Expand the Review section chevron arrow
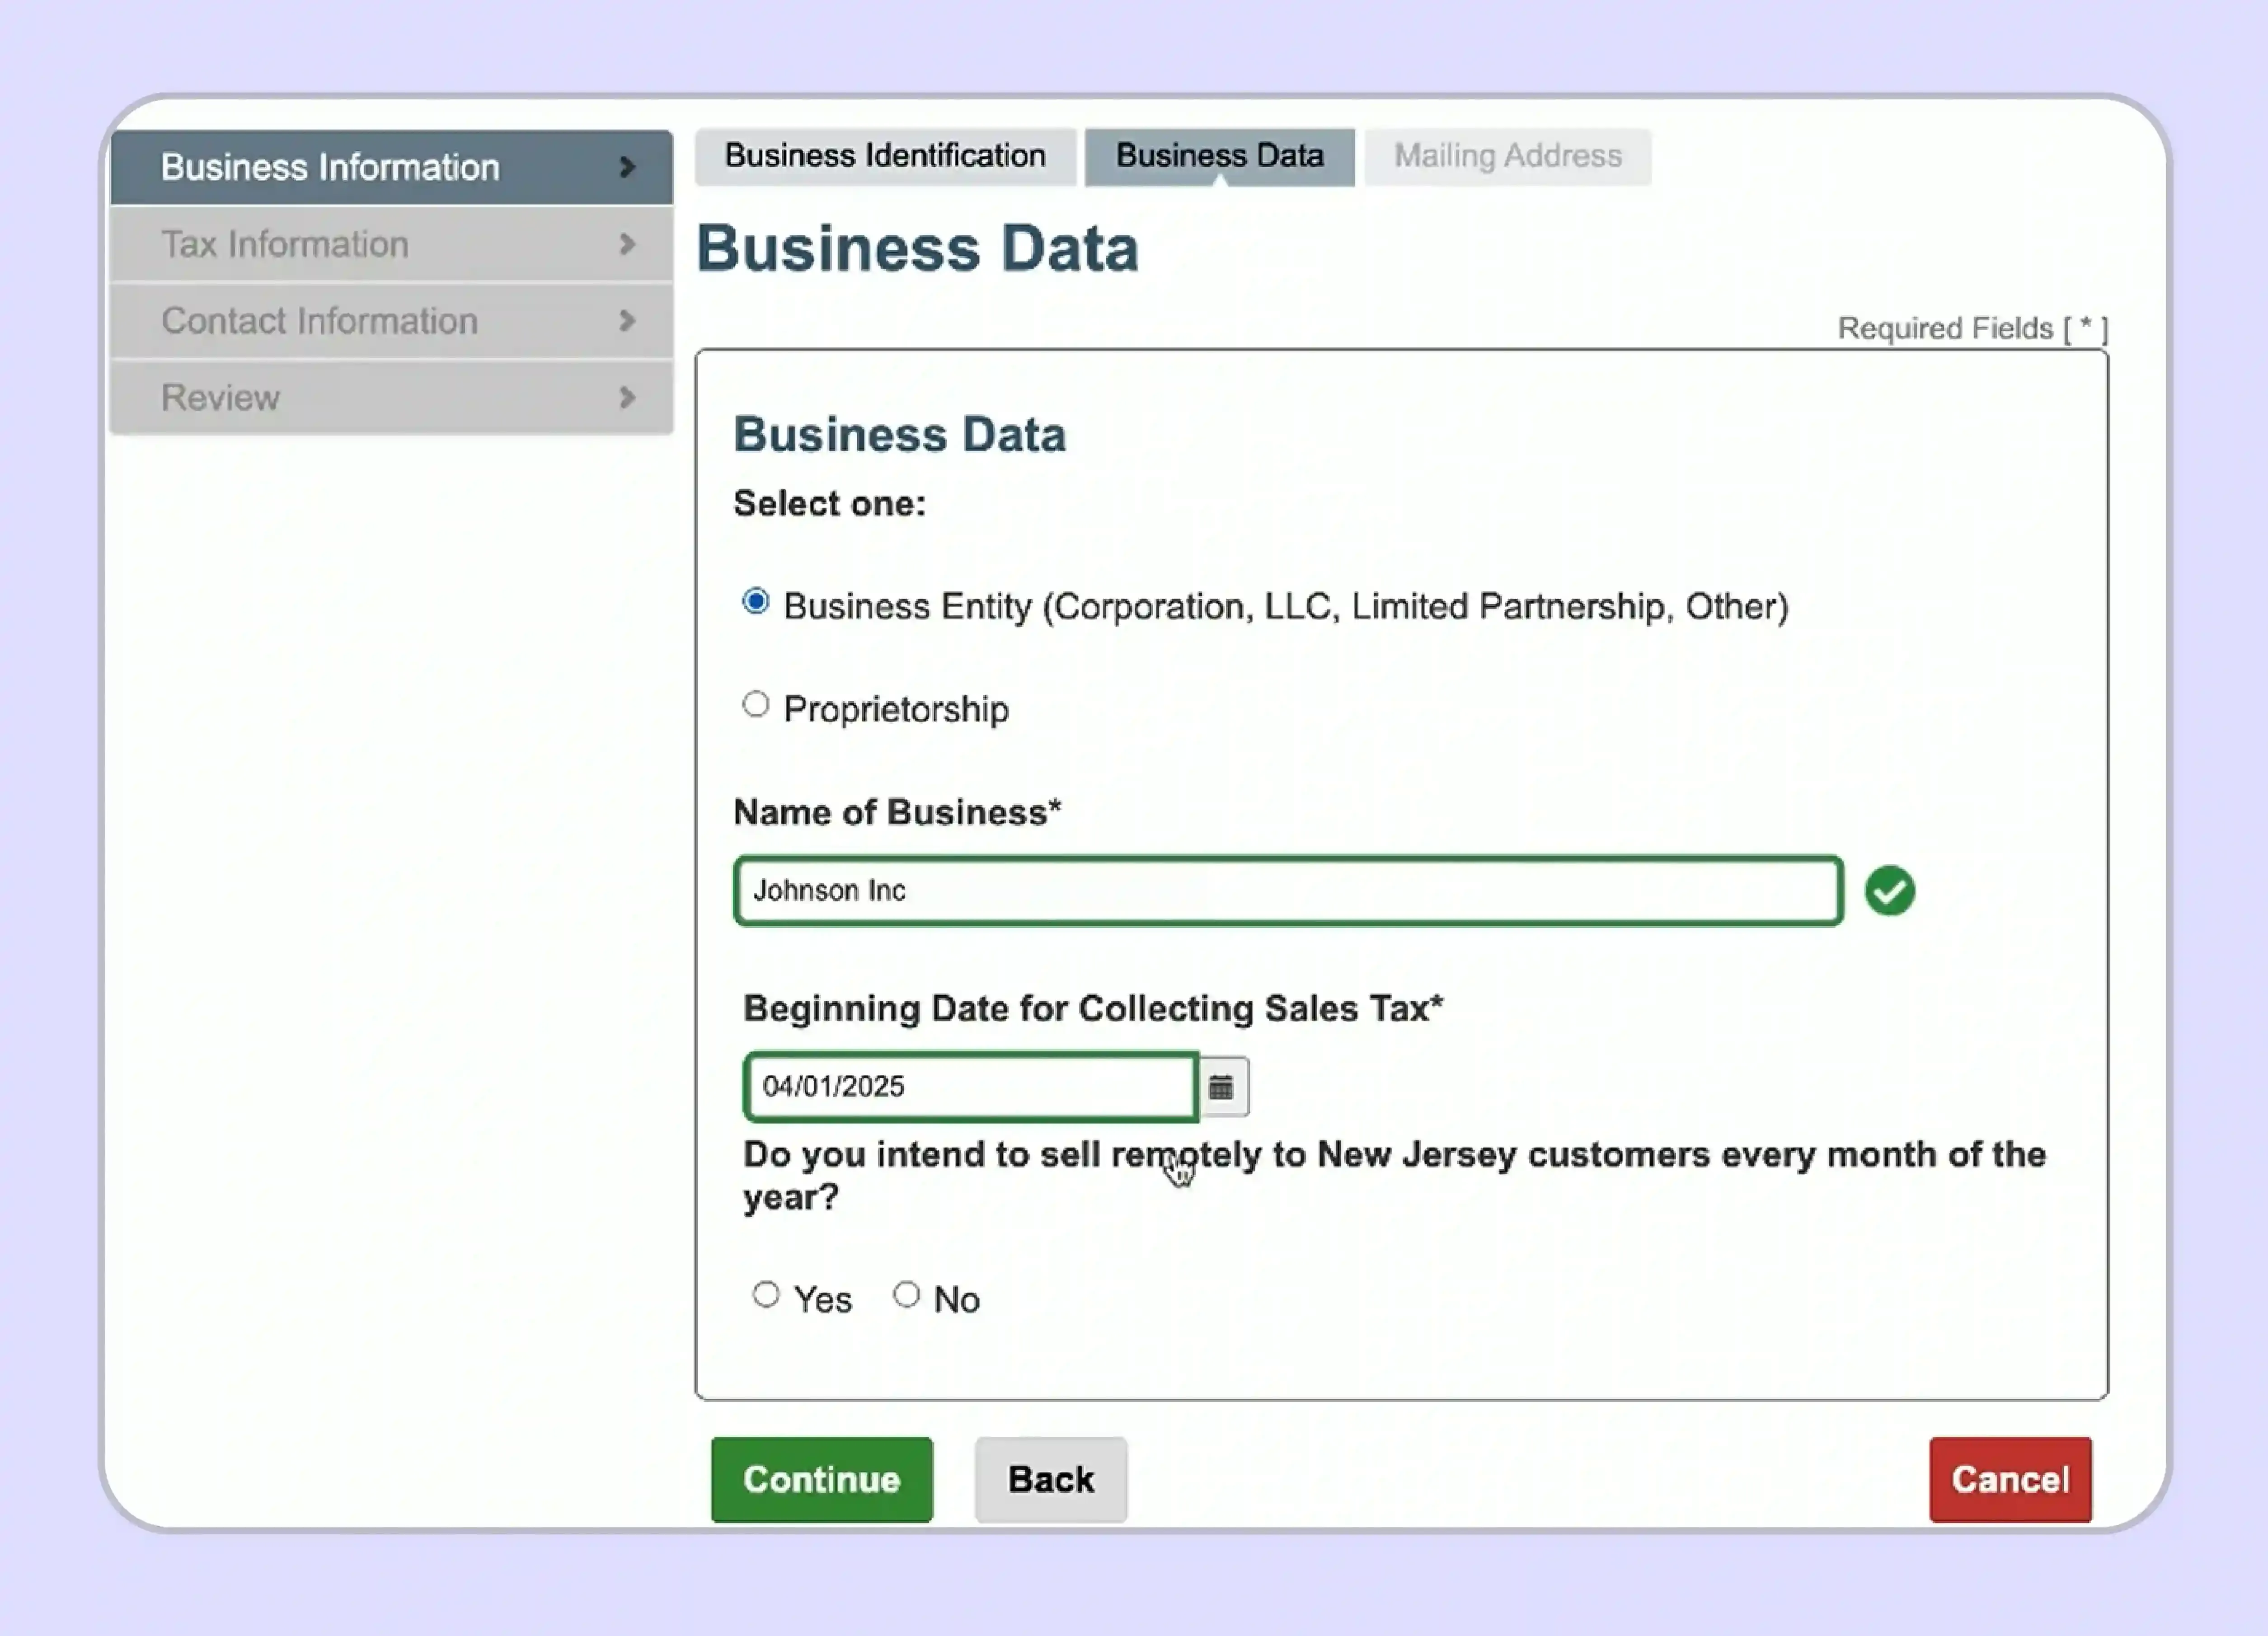Image resolution: width=2268 pixels, height=1636 pixels. 627,398
